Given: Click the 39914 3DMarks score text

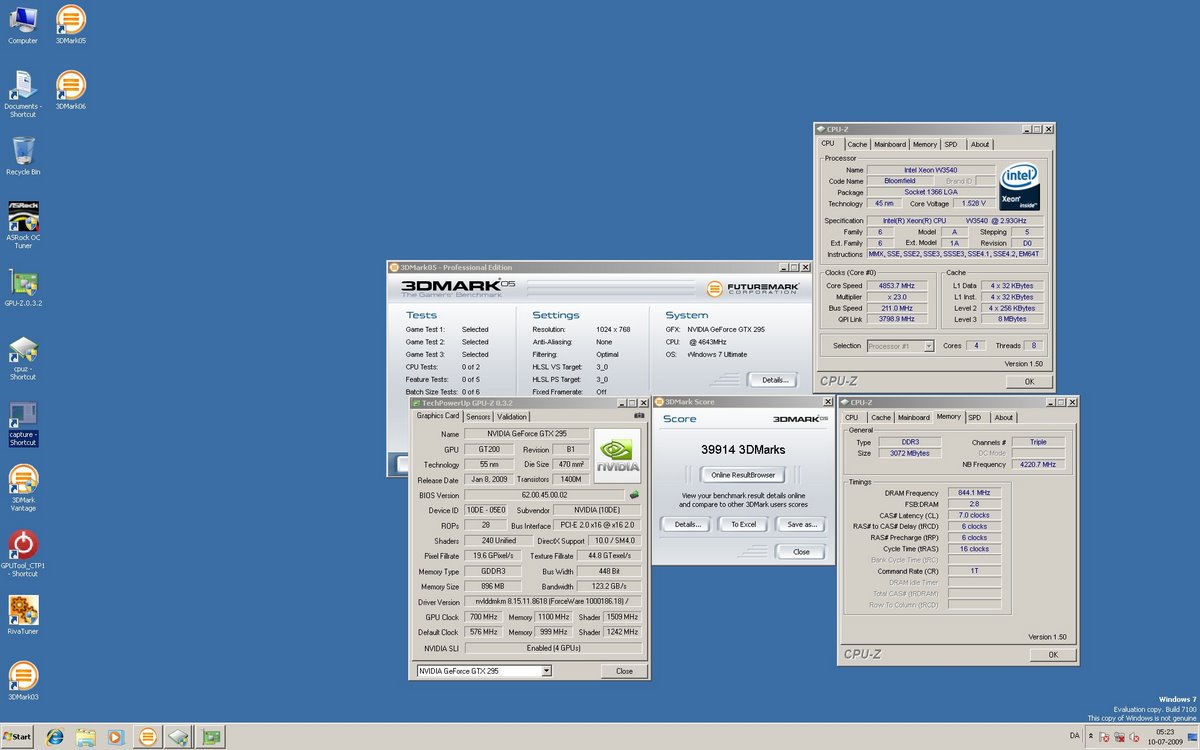Looking at the screenshot, I should click(741, 450).
